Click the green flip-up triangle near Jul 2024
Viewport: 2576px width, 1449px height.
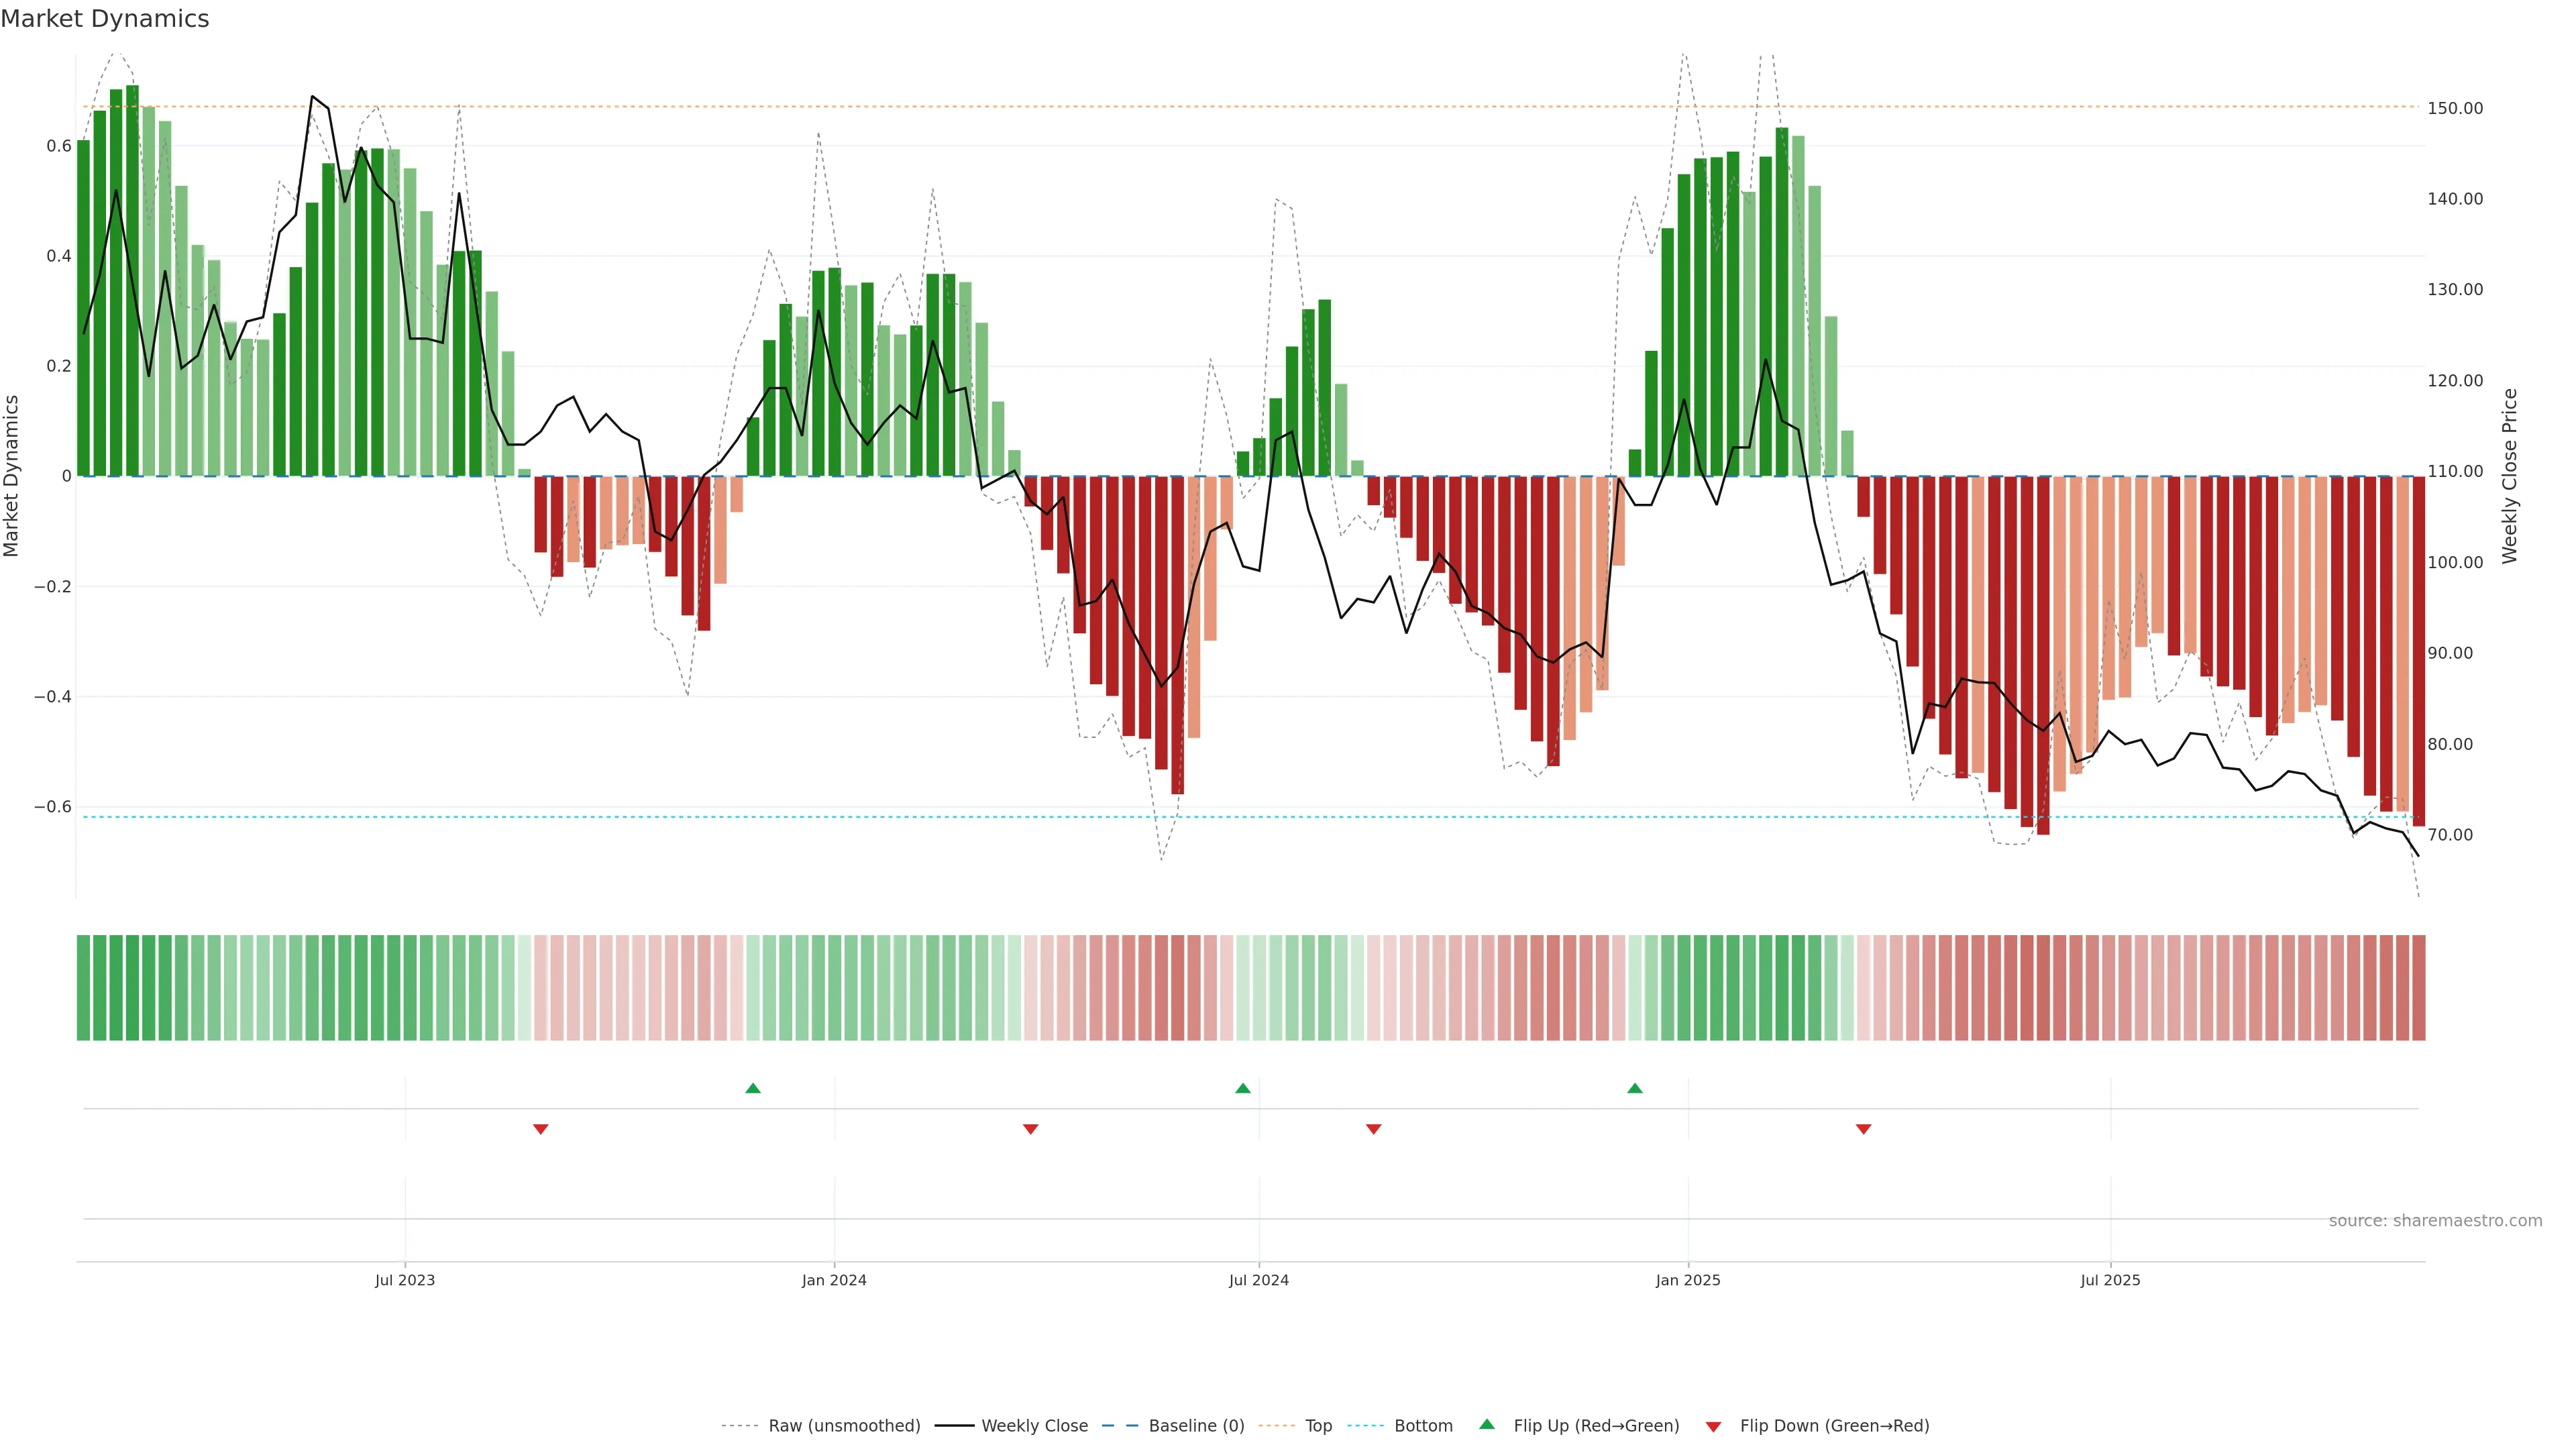[x=1242, y=1088]
